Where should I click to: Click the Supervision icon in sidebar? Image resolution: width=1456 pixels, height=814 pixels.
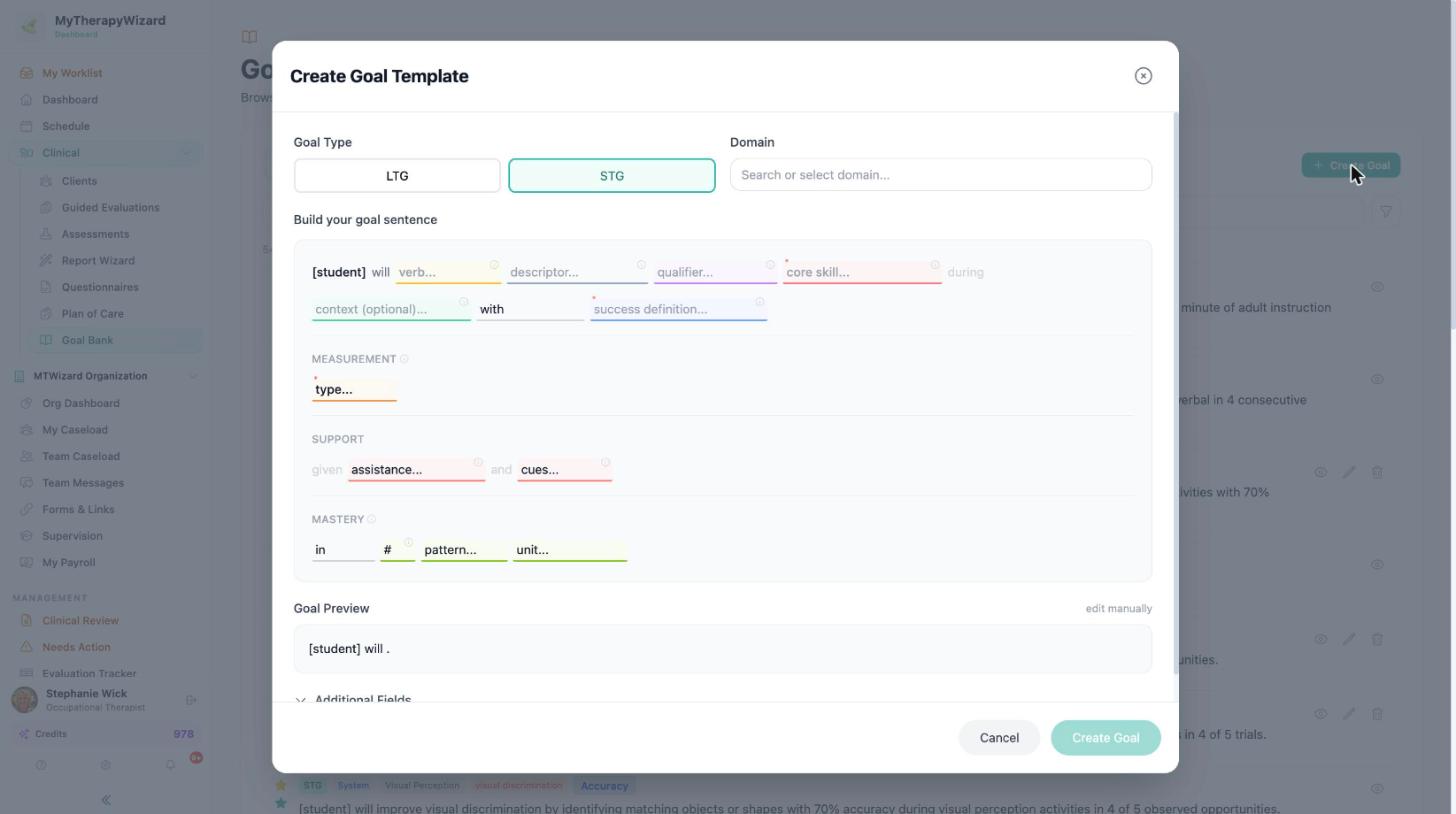pos(27,536)
